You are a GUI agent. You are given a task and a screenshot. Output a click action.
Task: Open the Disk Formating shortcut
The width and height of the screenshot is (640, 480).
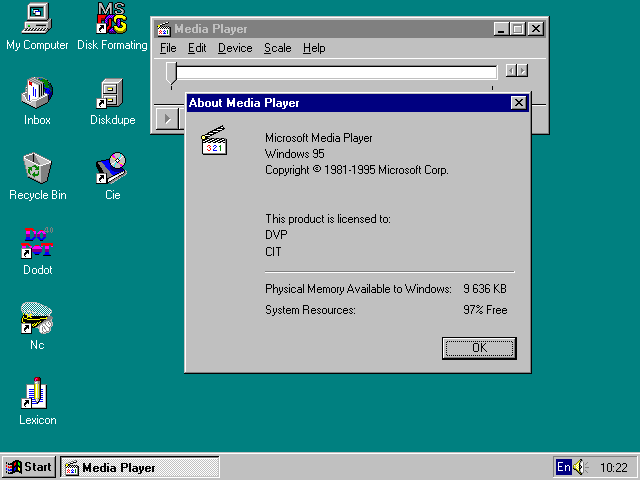111,18
